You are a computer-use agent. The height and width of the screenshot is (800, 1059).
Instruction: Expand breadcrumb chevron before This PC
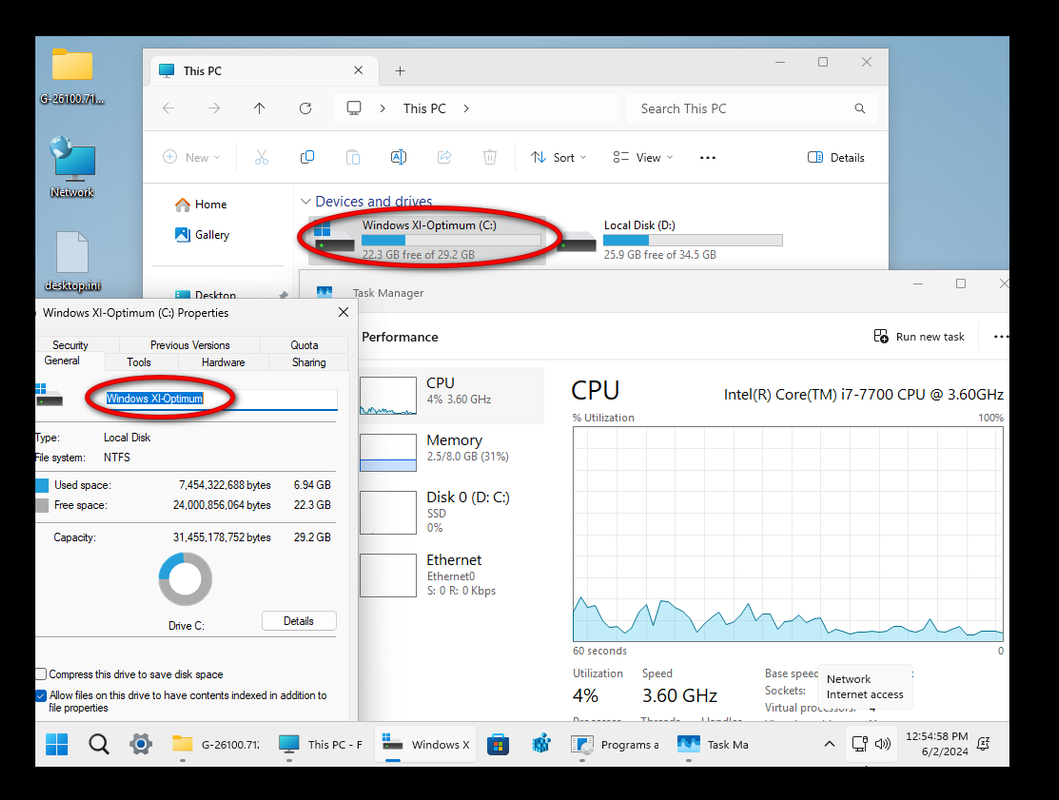382,108
